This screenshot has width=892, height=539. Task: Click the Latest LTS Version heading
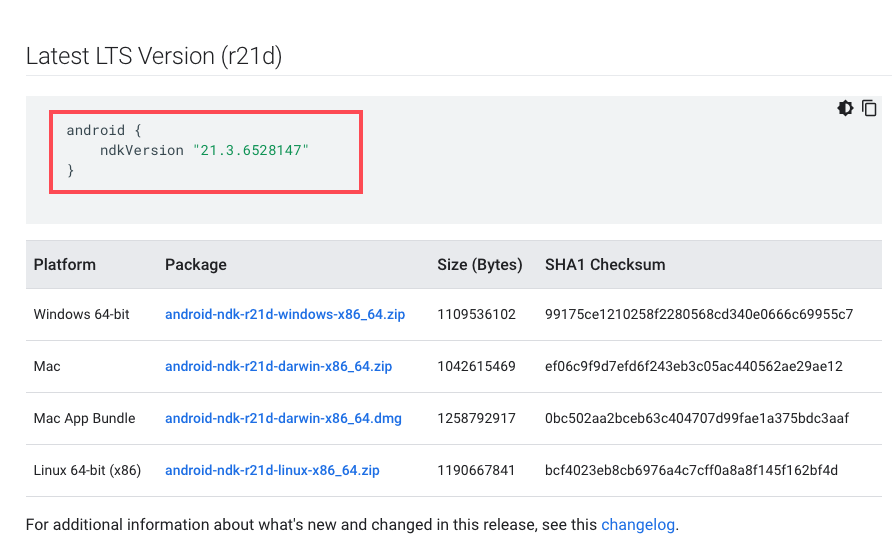pyautogui.click(x=154, y=56)
